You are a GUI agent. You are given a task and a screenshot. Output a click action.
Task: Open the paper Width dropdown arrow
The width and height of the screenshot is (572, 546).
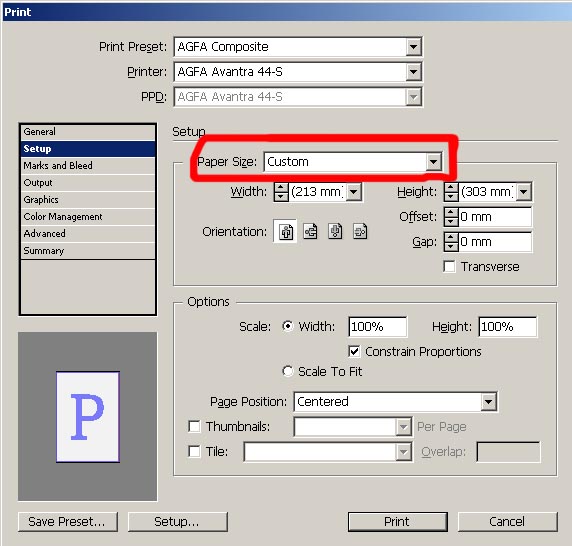pos(354,191)
